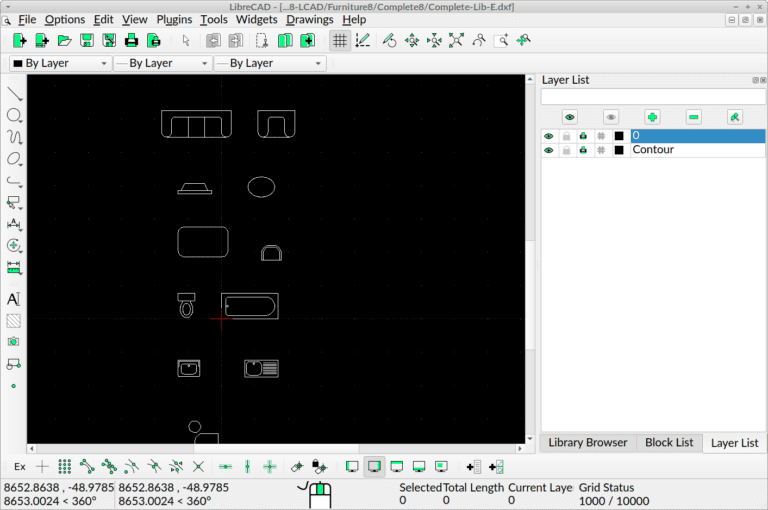Open the Modify tools in left toolbar
Screen dimensions: 768x510
[x=14, y=246]
